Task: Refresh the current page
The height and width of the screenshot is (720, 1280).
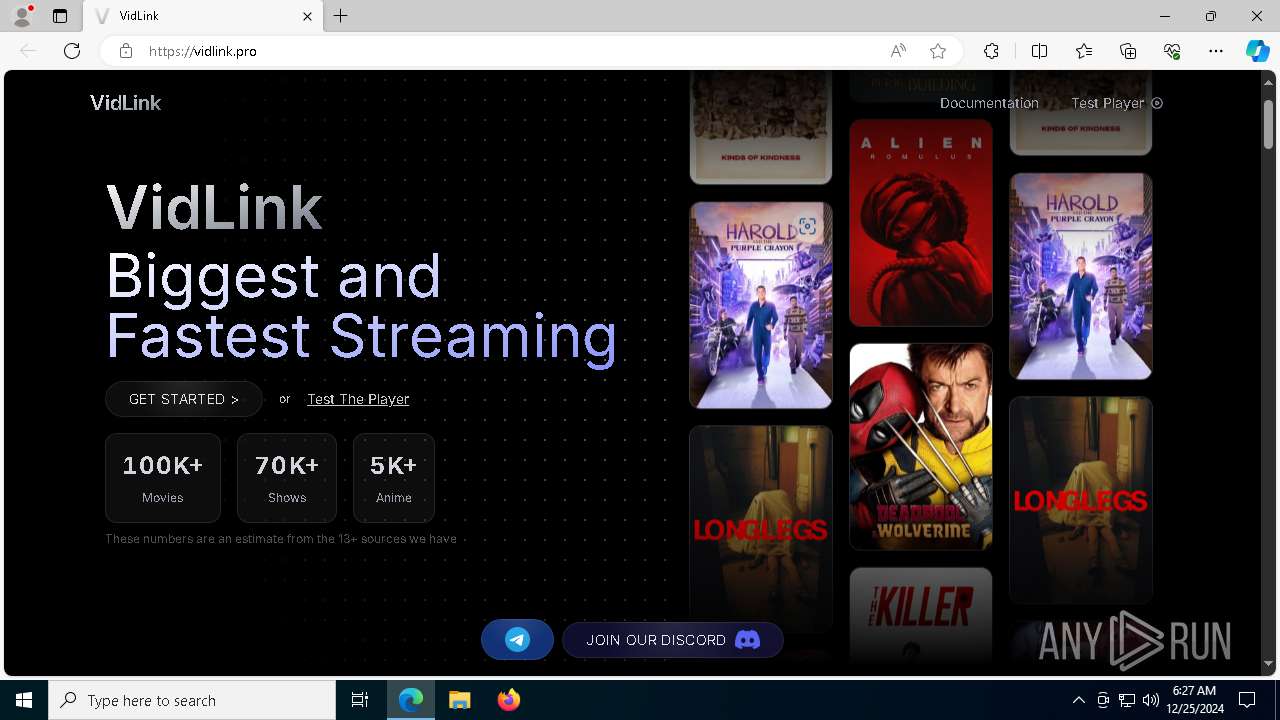Action: pyautogui.click(x=72, y=51)
